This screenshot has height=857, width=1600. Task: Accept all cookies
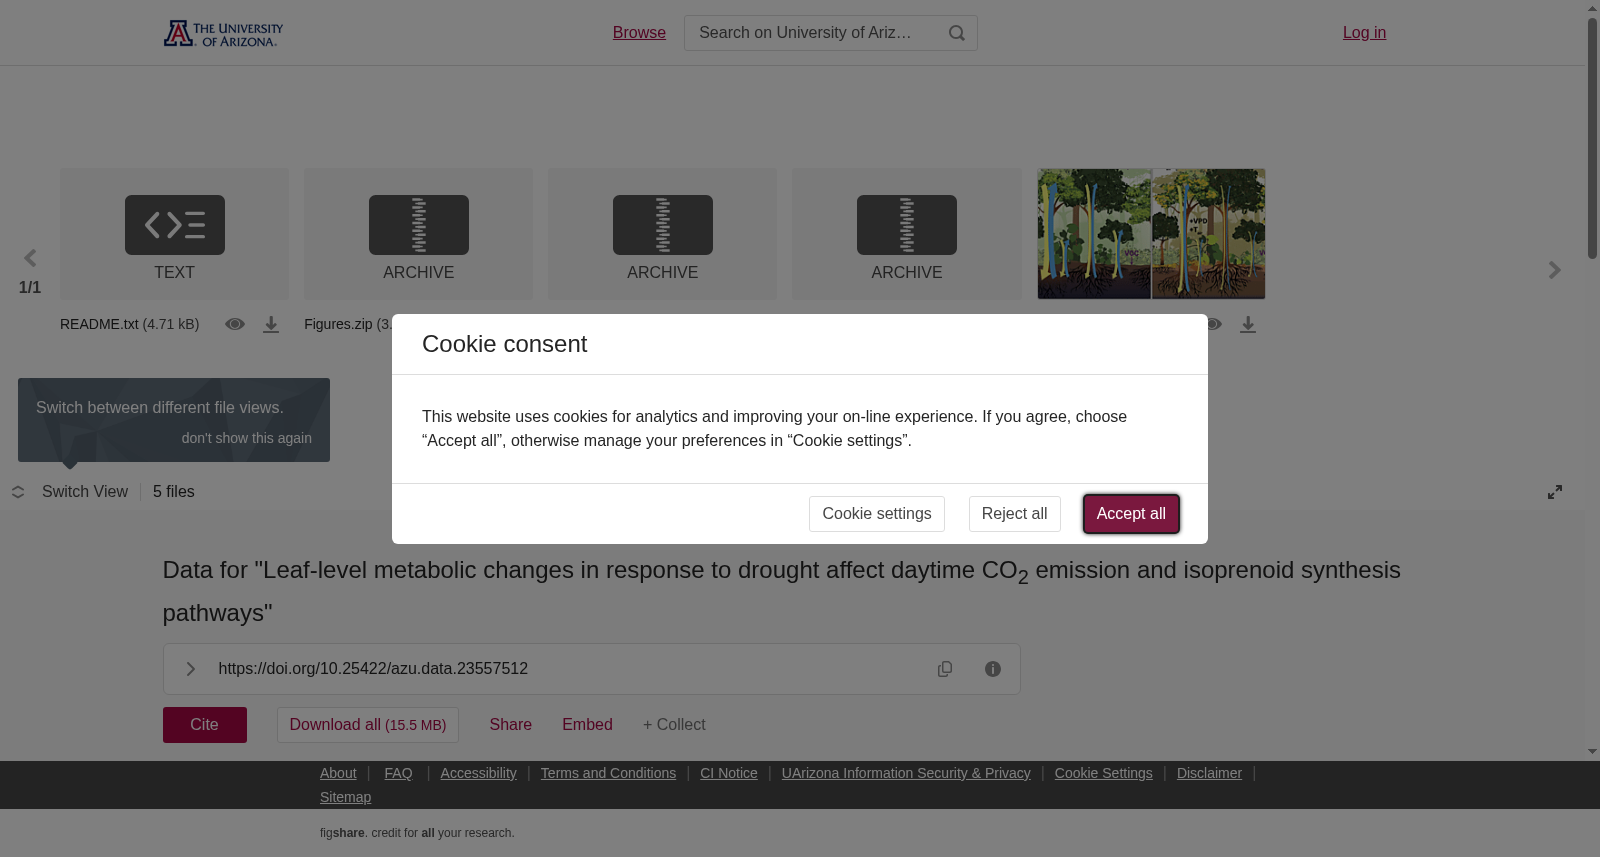coord(1131,514)
